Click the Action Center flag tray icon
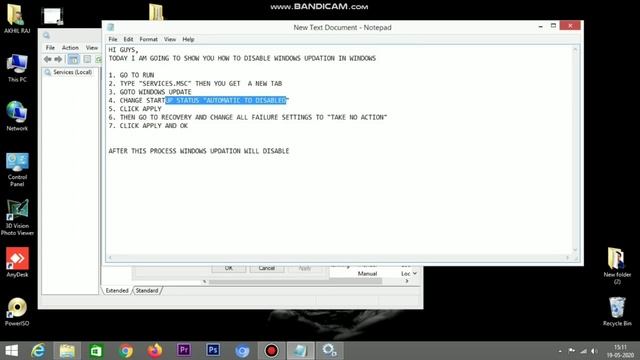Screen dimensions: 640x360 tap(571, 351)
